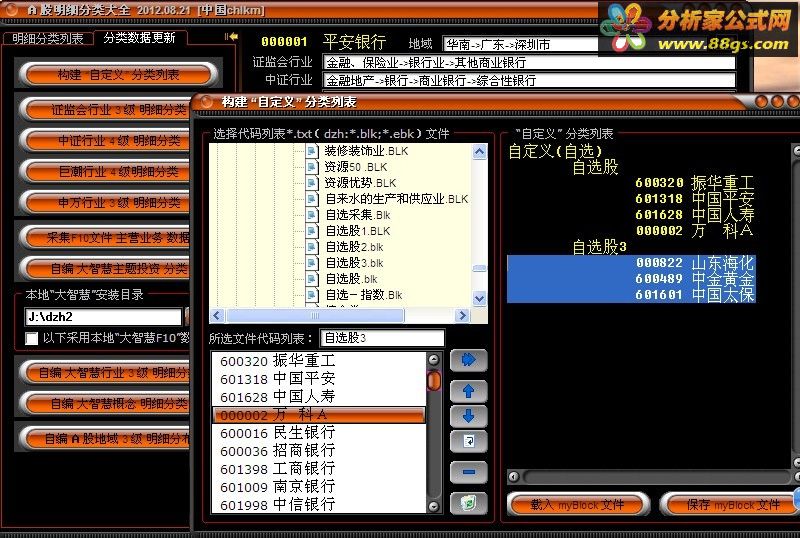800x538 pixels.
Task: Click the yellow collapse-panel arrow icon
Action: (x=231, y=36)
